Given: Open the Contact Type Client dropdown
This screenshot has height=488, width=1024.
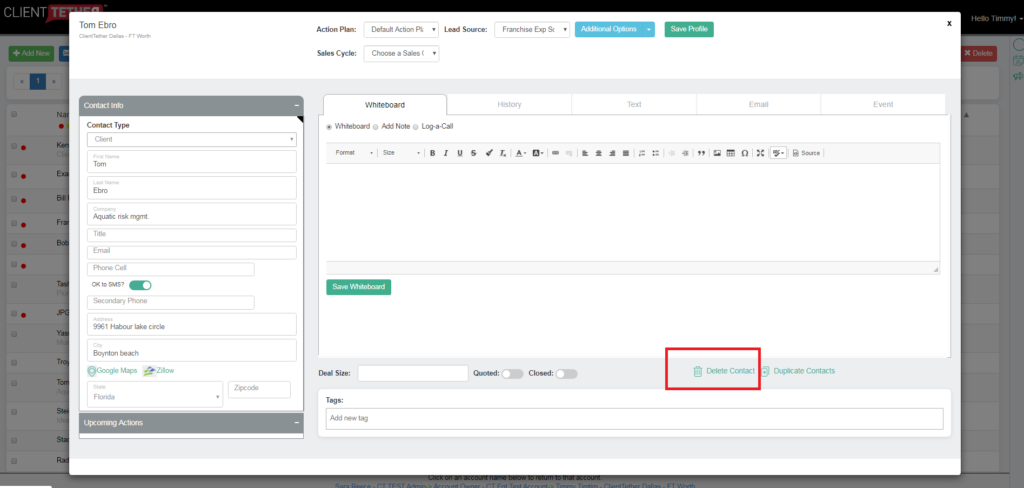Looking at the screenshot, I should click(x=191, y=139).
